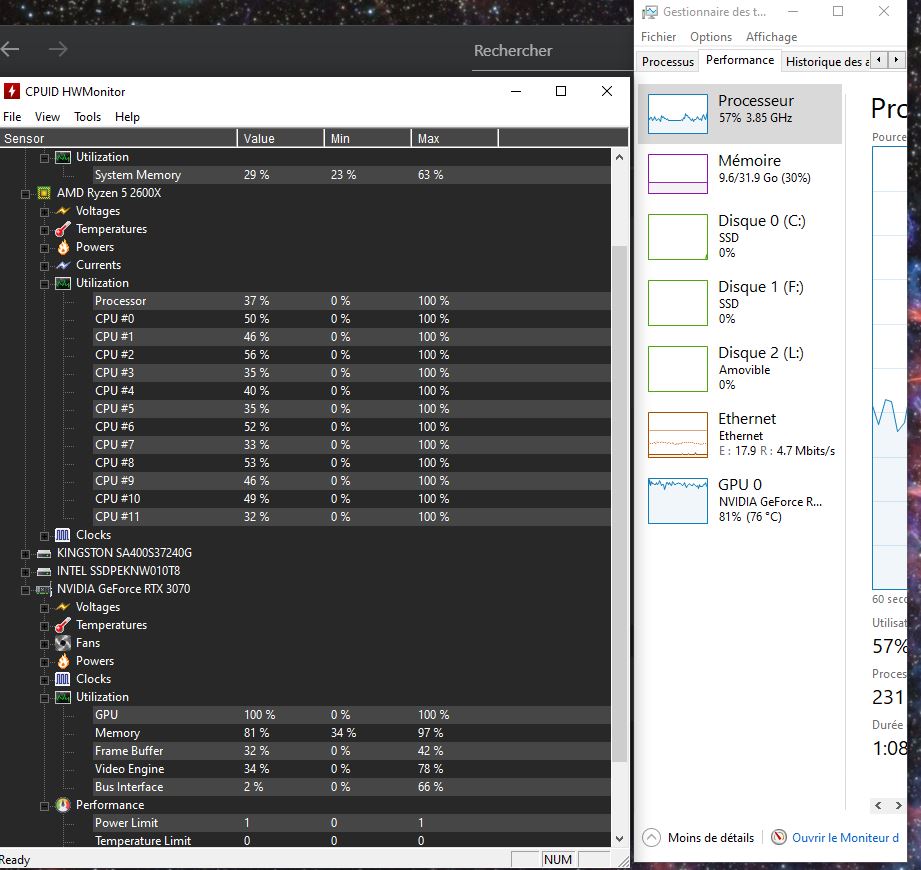Viewport: 921px width, 870px height.
Task: Click the HWMonitor vertical scrollbar
Action: tap(620, 500)
